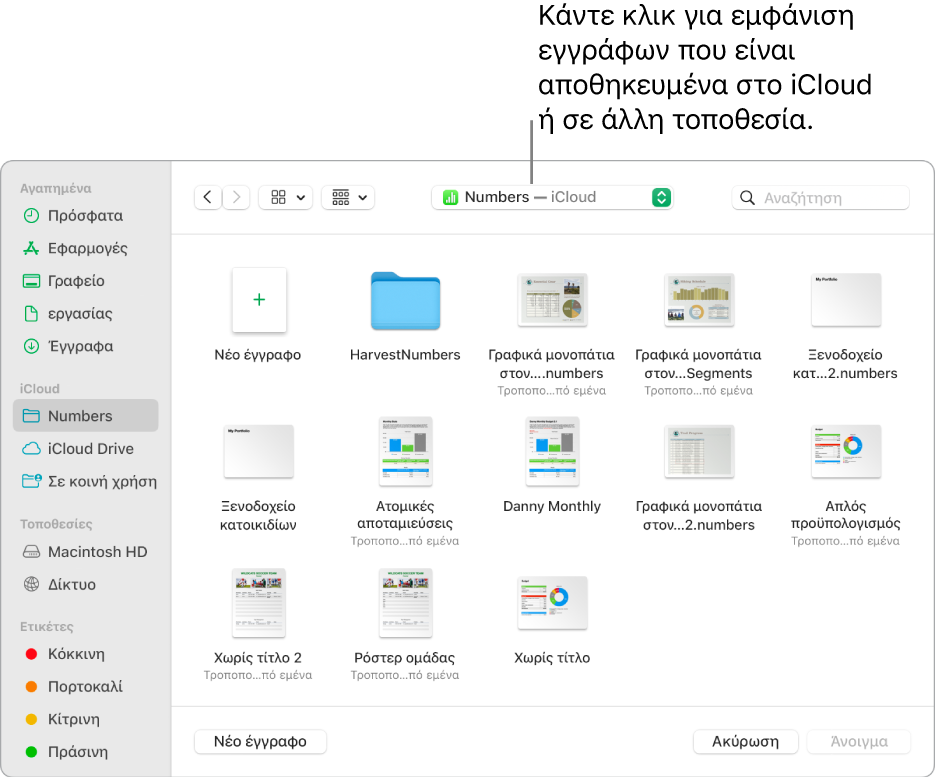
Task: Select Macintosh HD in the sidebar
Action: pyautogui.click(x=85, y=552)
